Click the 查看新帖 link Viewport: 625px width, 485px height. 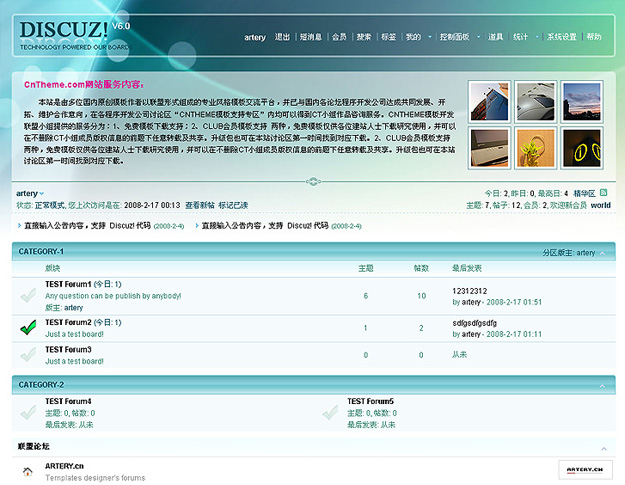point(199,205)
